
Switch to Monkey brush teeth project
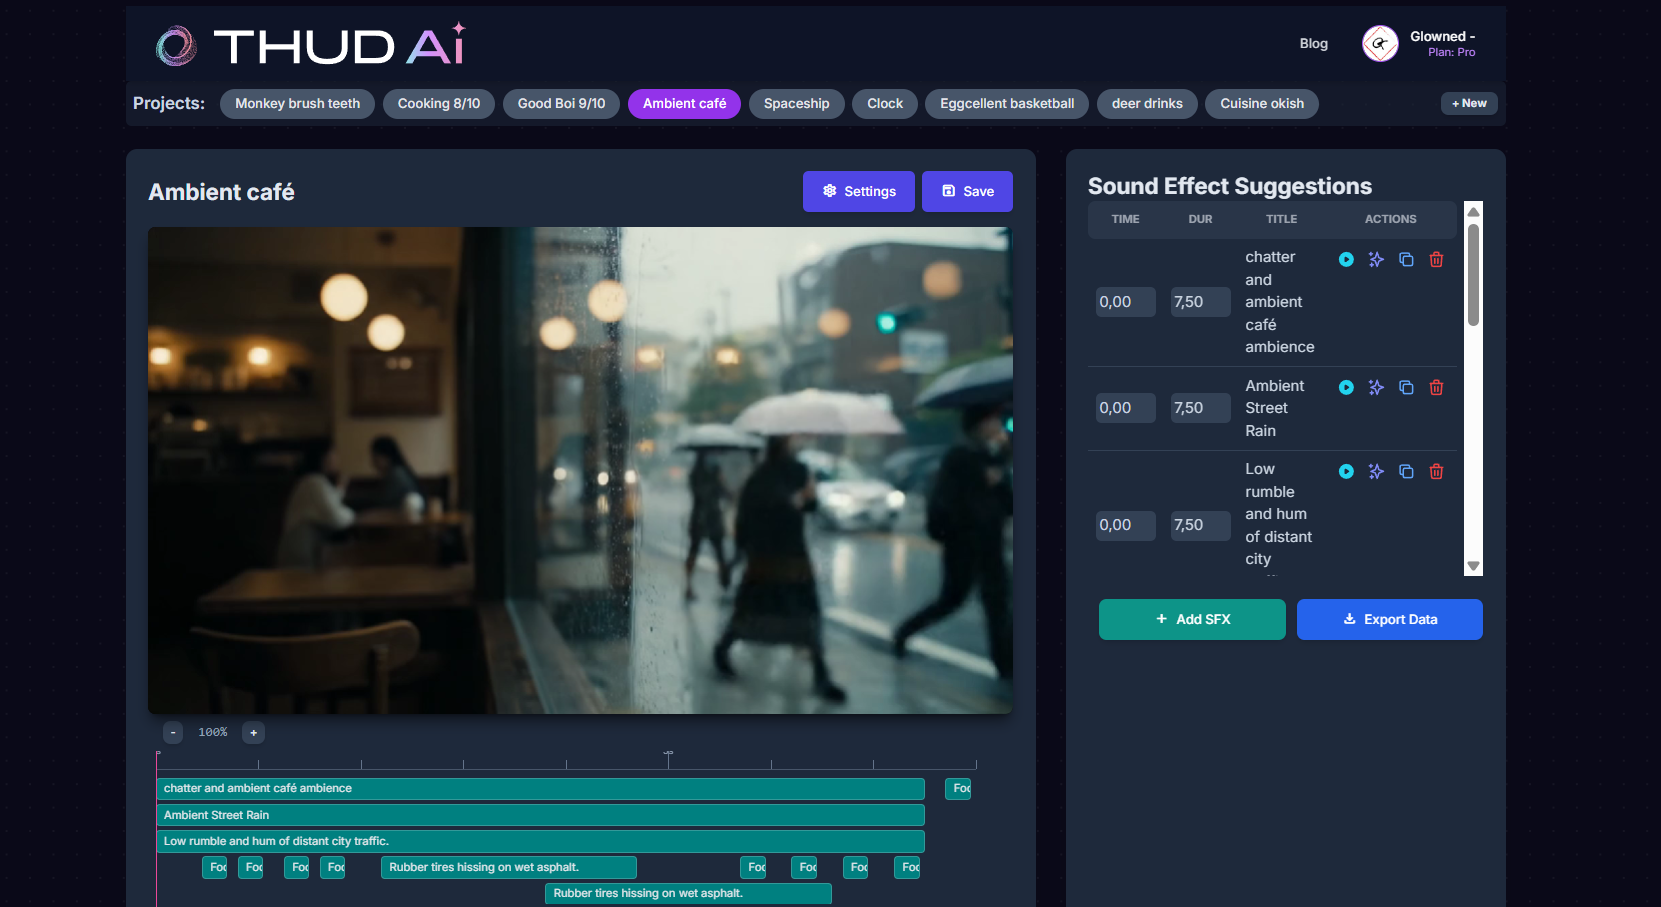(x=297, y=104)
